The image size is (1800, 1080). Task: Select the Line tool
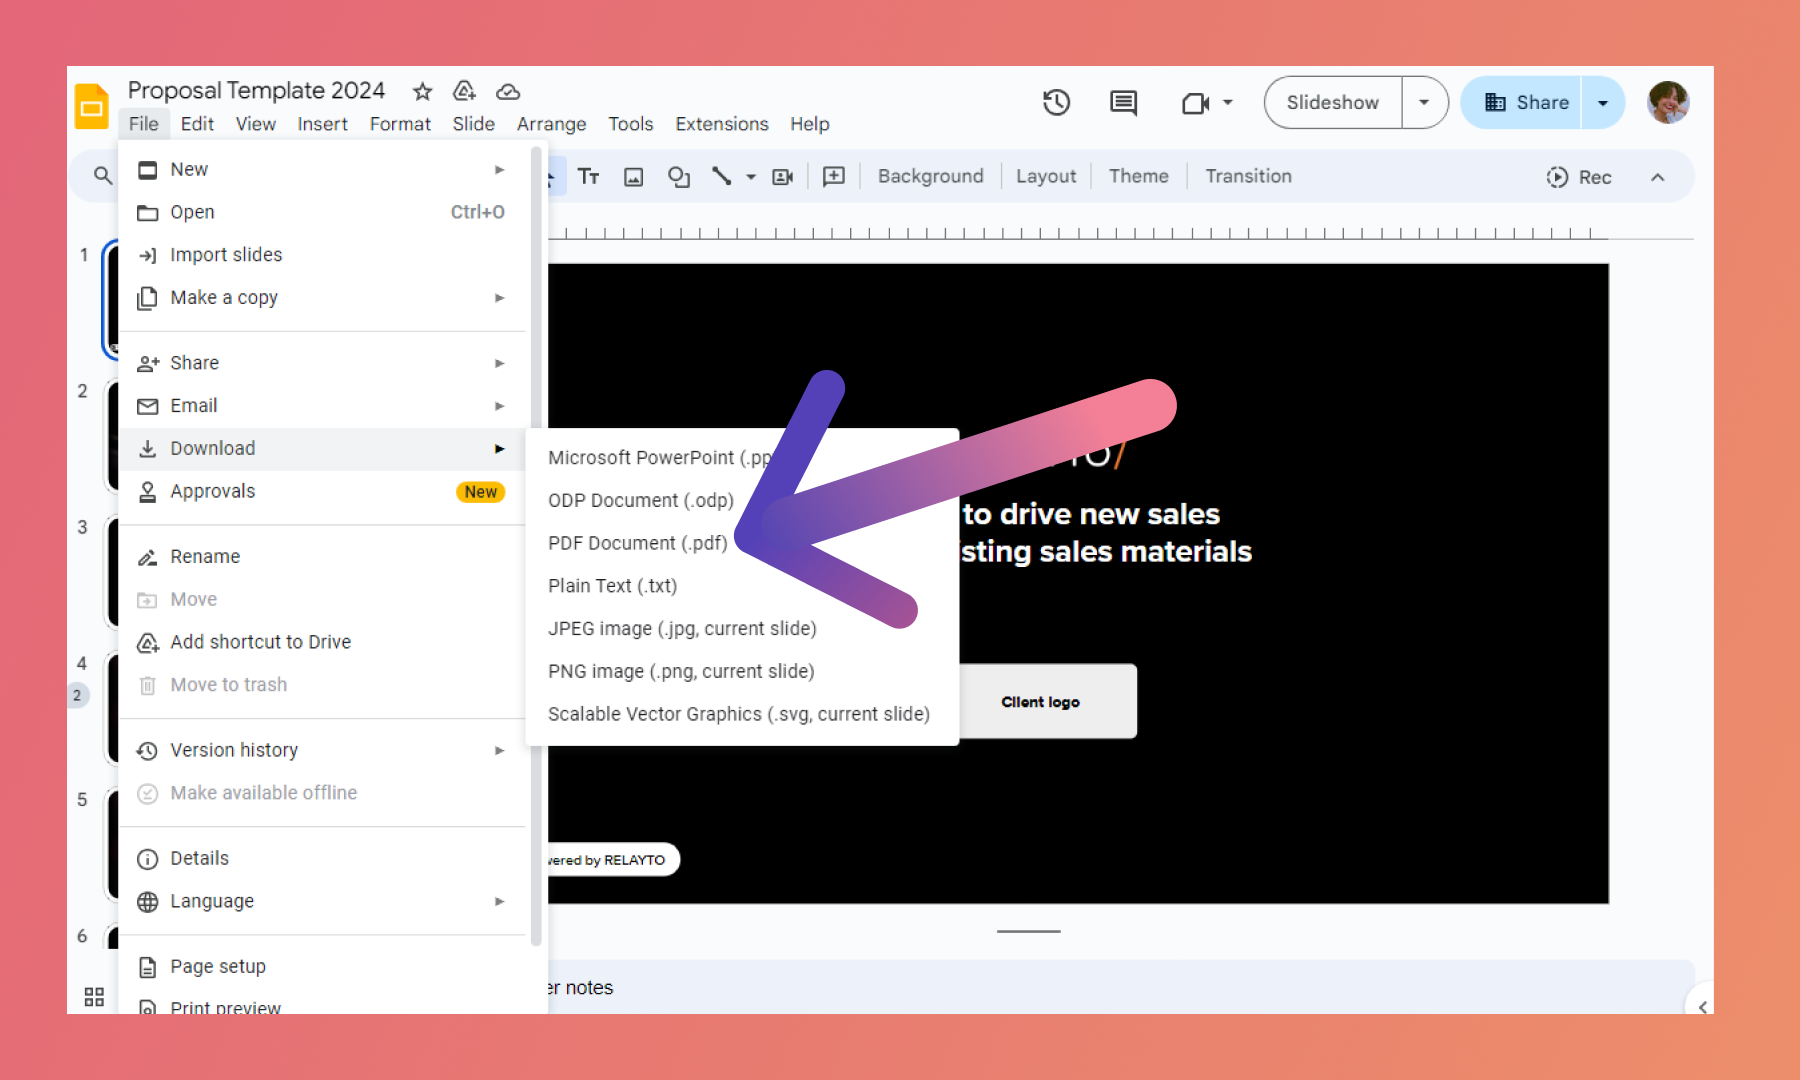pos(721,176)
